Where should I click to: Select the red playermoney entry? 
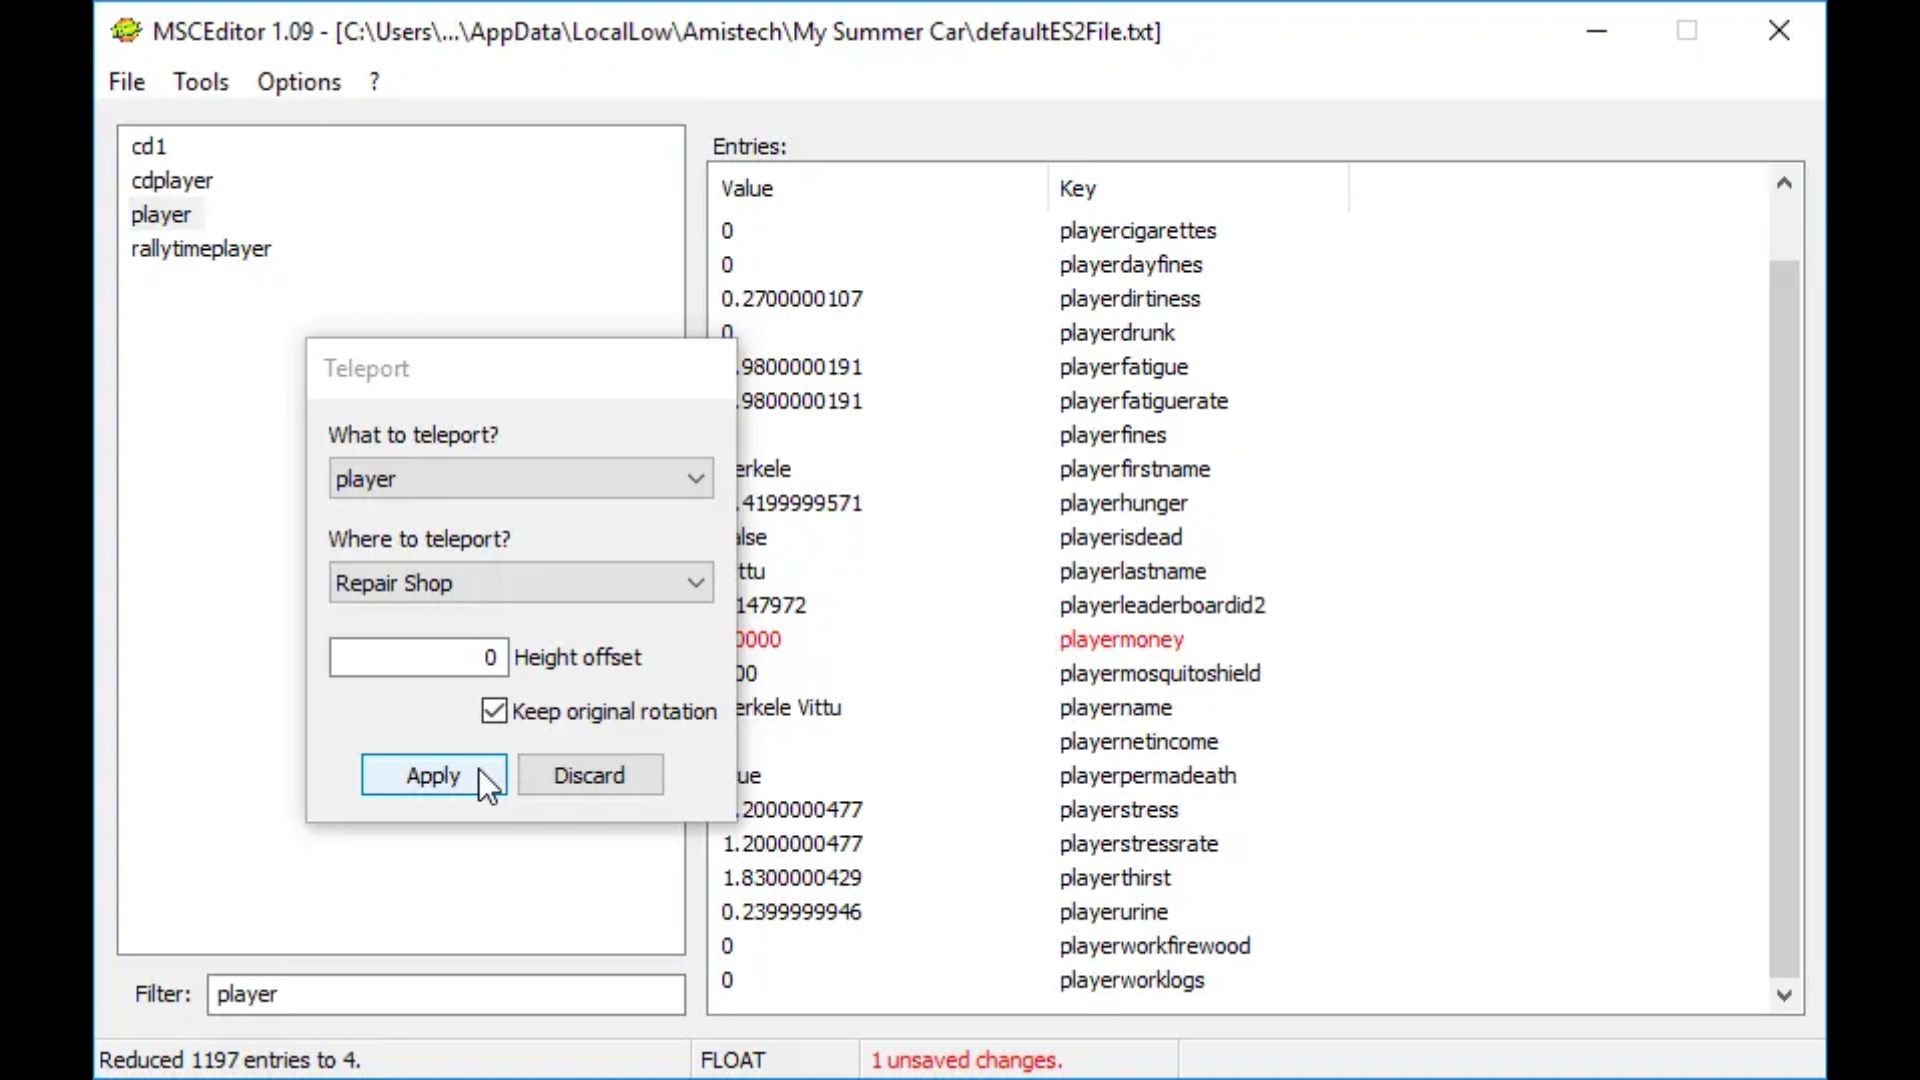coord(1121,640)
